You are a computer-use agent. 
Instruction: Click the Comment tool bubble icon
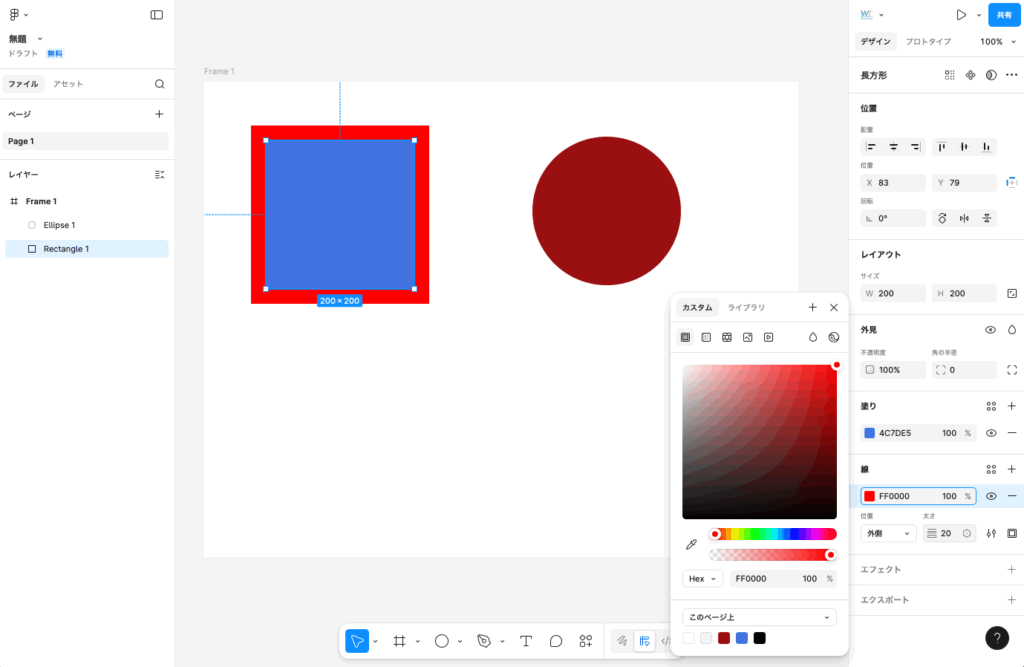click(556, 641)
